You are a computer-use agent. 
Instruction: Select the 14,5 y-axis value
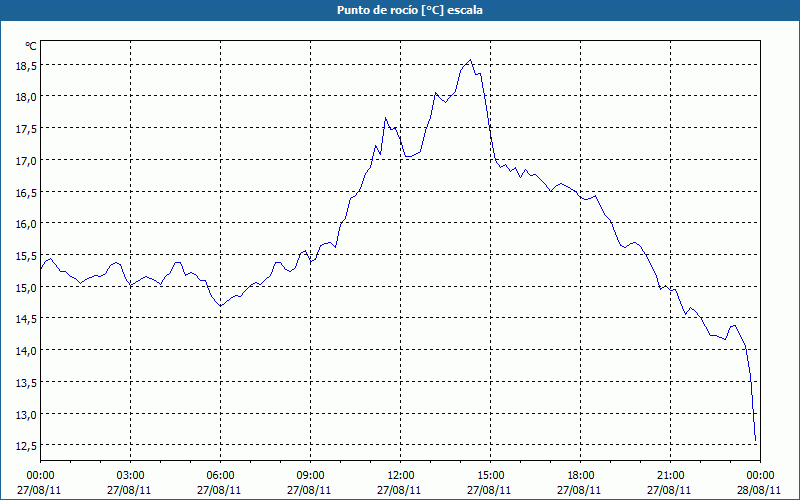click(x=27, y=319)
